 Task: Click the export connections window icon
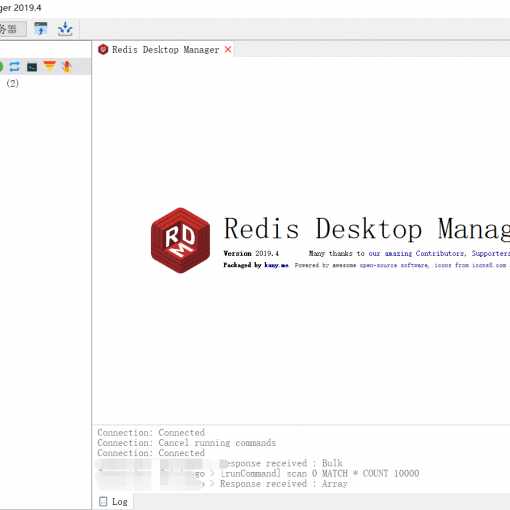pos(41,29)
